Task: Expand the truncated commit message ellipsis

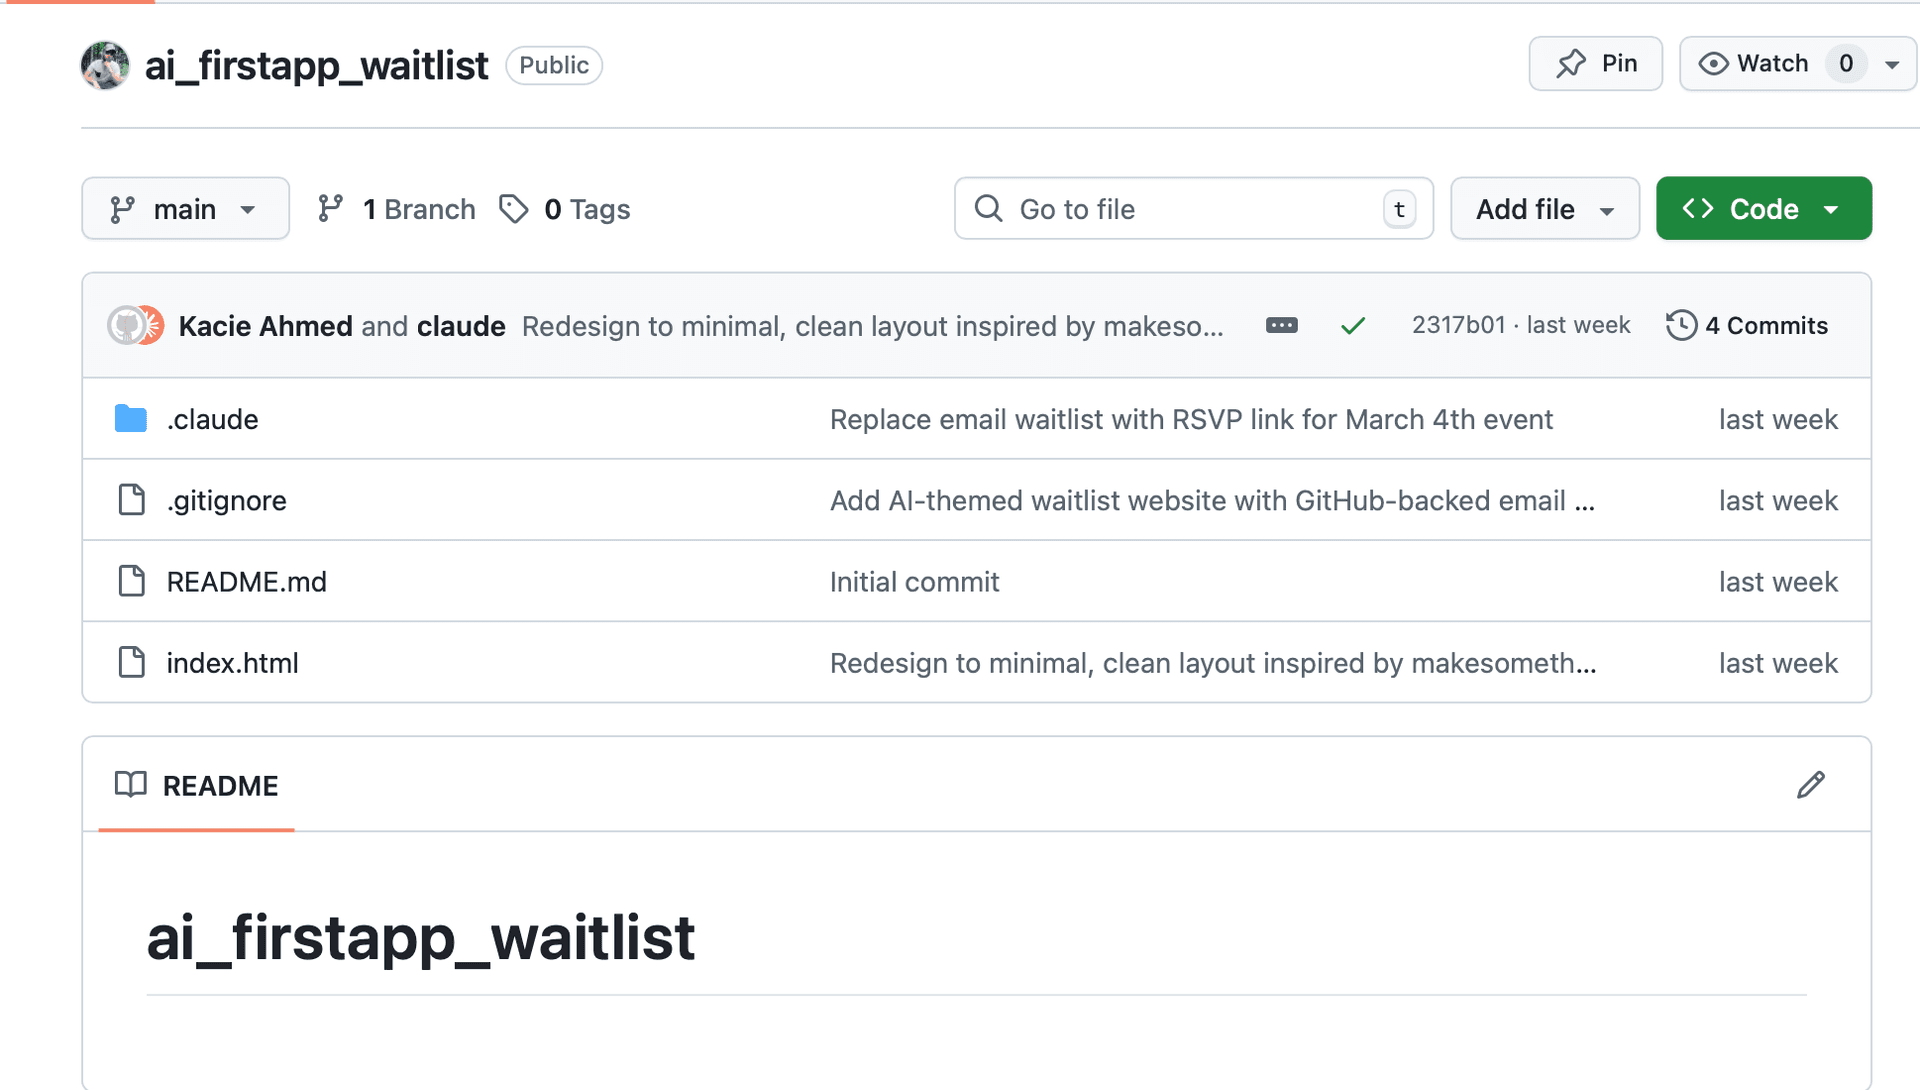Action: (x=1281, y=325)
